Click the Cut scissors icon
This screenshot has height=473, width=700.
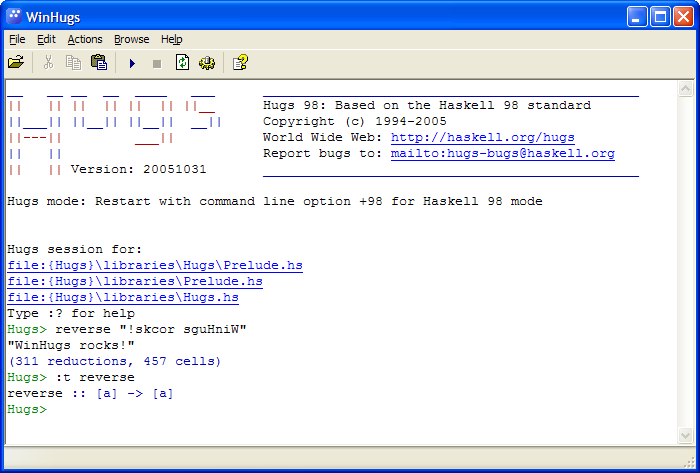coord(49,62)
